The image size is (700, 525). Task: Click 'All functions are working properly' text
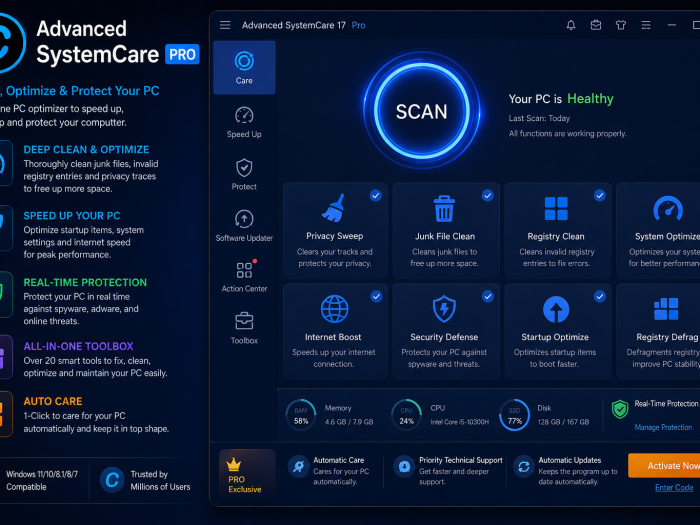(567, 133)
